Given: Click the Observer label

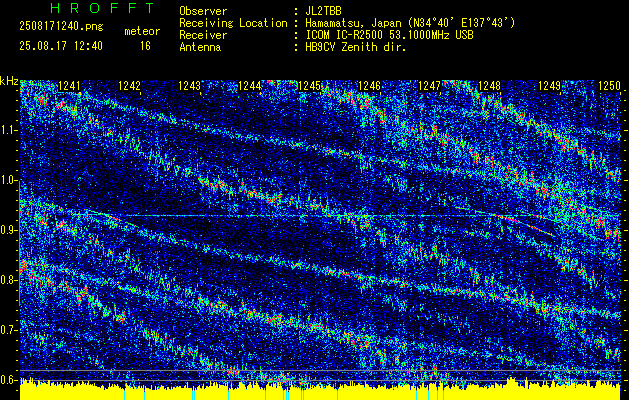Looking at the screenshot, I should coord(203,11).
